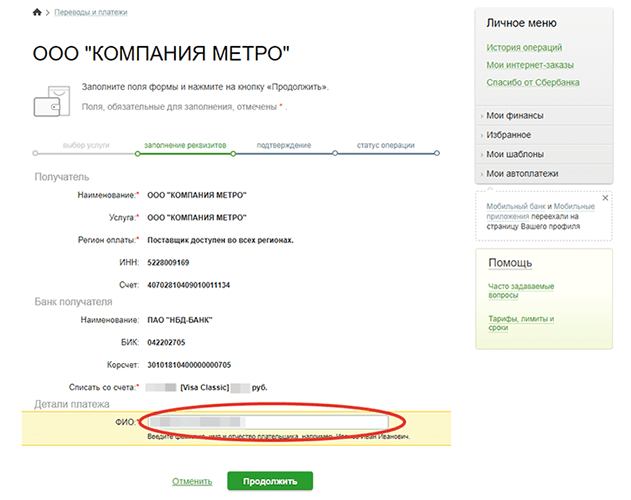Open the Мобильные приложения link
Image resolution: width=631 pixels, height=500 pixels.
click(x=540, y=211)
